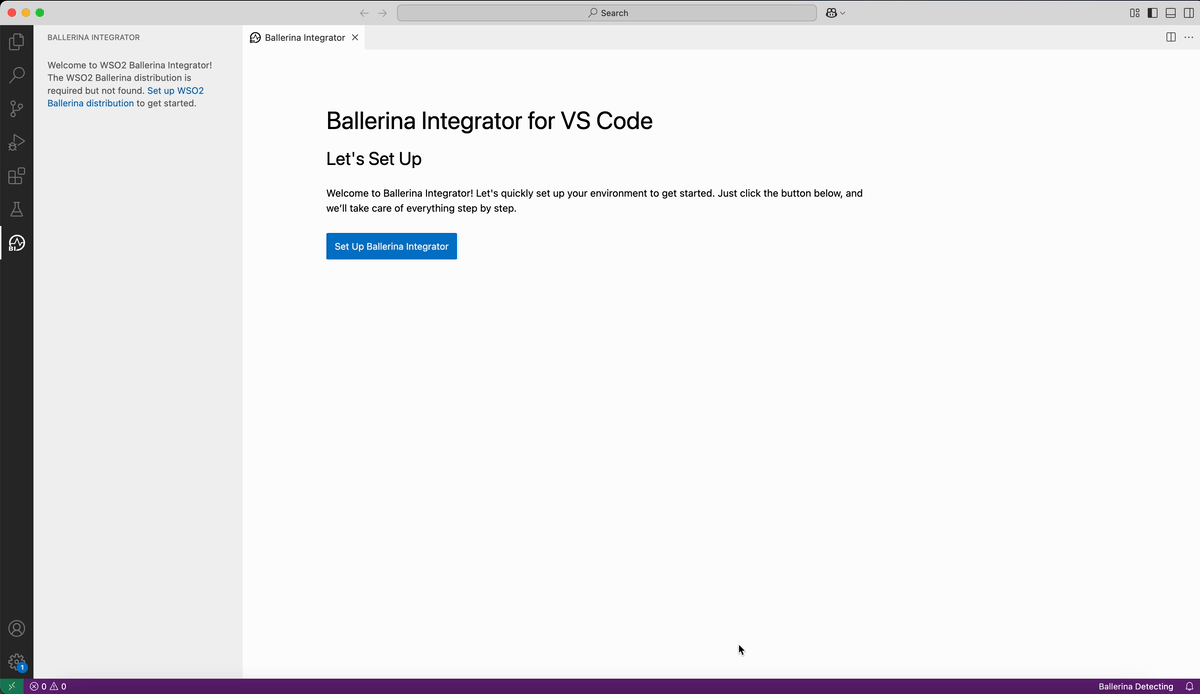Open the Run and Debug view
The image size is (1200, 694).
click(x=16, y=142)
